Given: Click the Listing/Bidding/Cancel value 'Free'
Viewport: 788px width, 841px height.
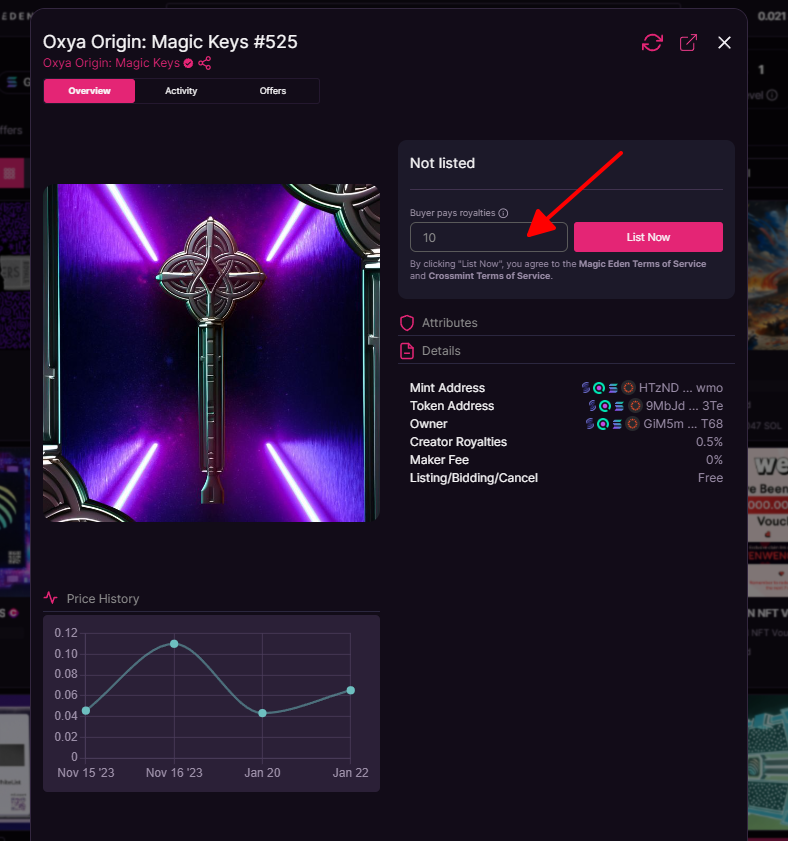Looking at the screenshot, I should [x=710, y=478].
